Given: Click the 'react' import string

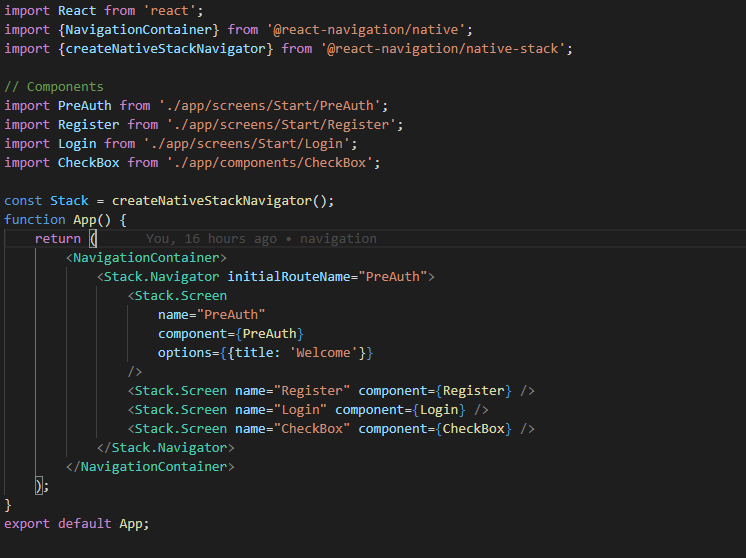Looking at the screenshot, I should [170, 10].
